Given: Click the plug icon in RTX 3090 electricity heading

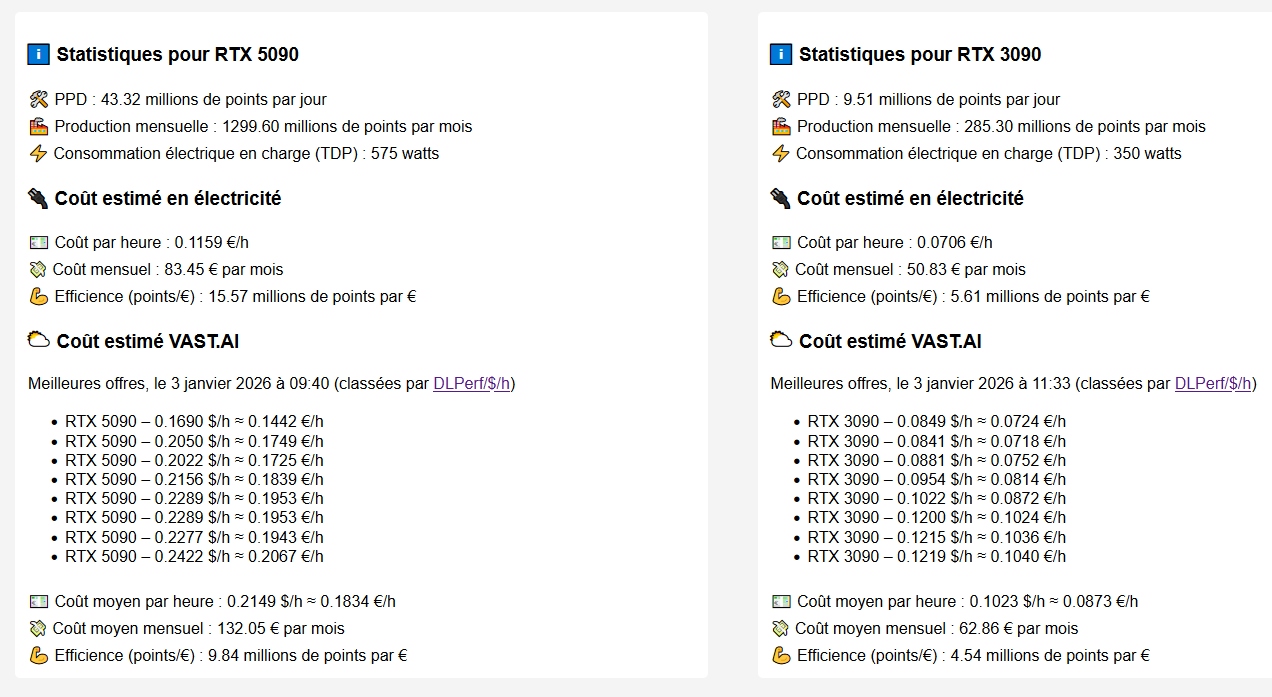Looking at the screenshot, I should [780, 198].
